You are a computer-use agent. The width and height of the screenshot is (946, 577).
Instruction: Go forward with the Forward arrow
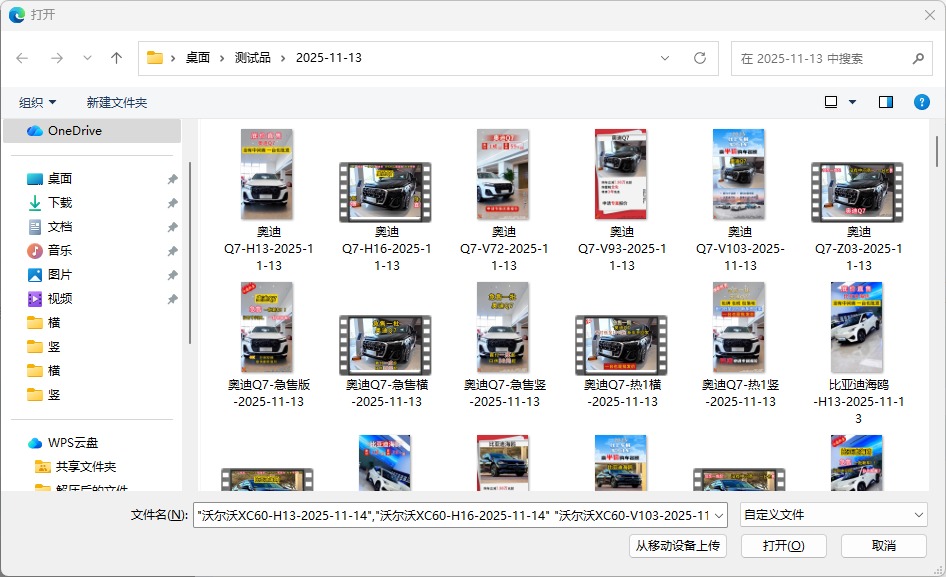coord(57,58)
